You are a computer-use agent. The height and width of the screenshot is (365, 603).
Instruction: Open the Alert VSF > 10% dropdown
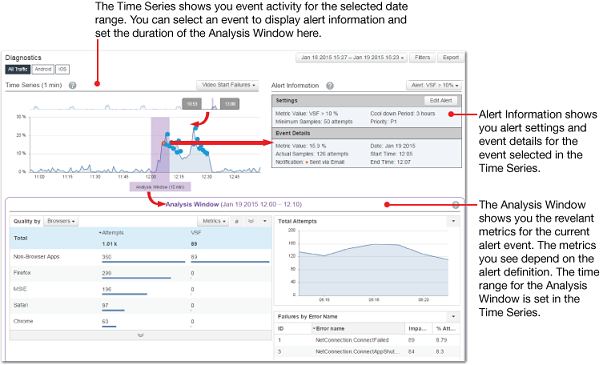pos(434,85)
